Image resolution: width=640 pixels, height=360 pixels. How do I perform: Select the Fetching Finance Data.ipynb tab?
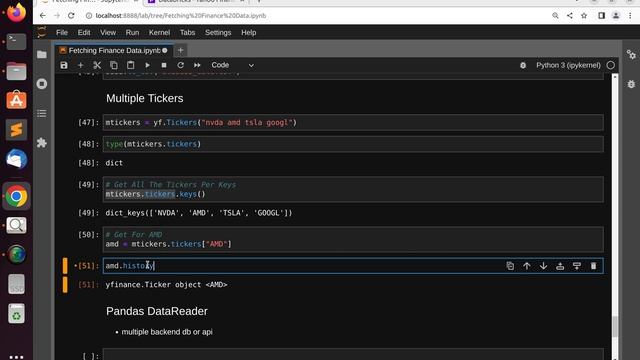[114, 50]
